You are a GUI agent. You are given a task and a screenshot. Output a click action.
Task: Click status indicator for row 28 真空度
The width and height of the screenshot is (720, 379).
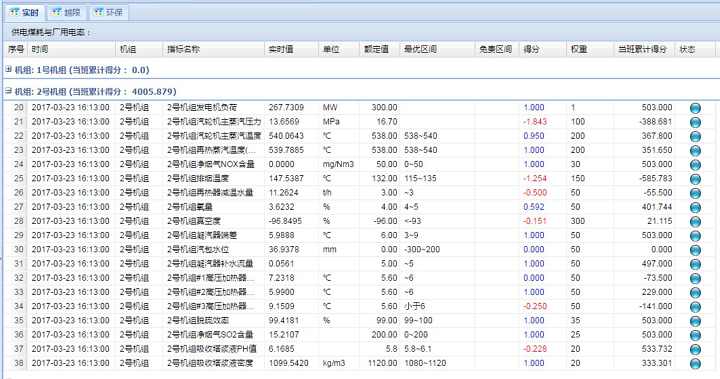(695, 222)
